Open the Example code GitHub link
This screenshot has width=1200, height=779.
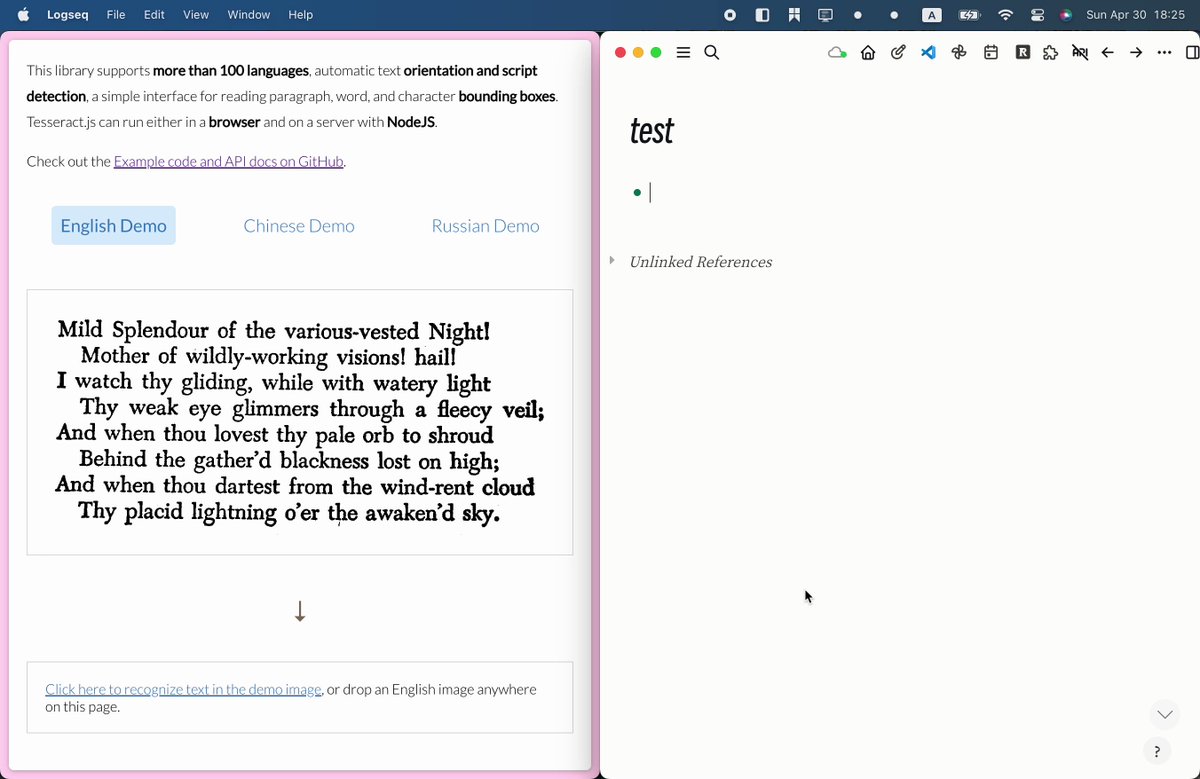click(228, 161)
